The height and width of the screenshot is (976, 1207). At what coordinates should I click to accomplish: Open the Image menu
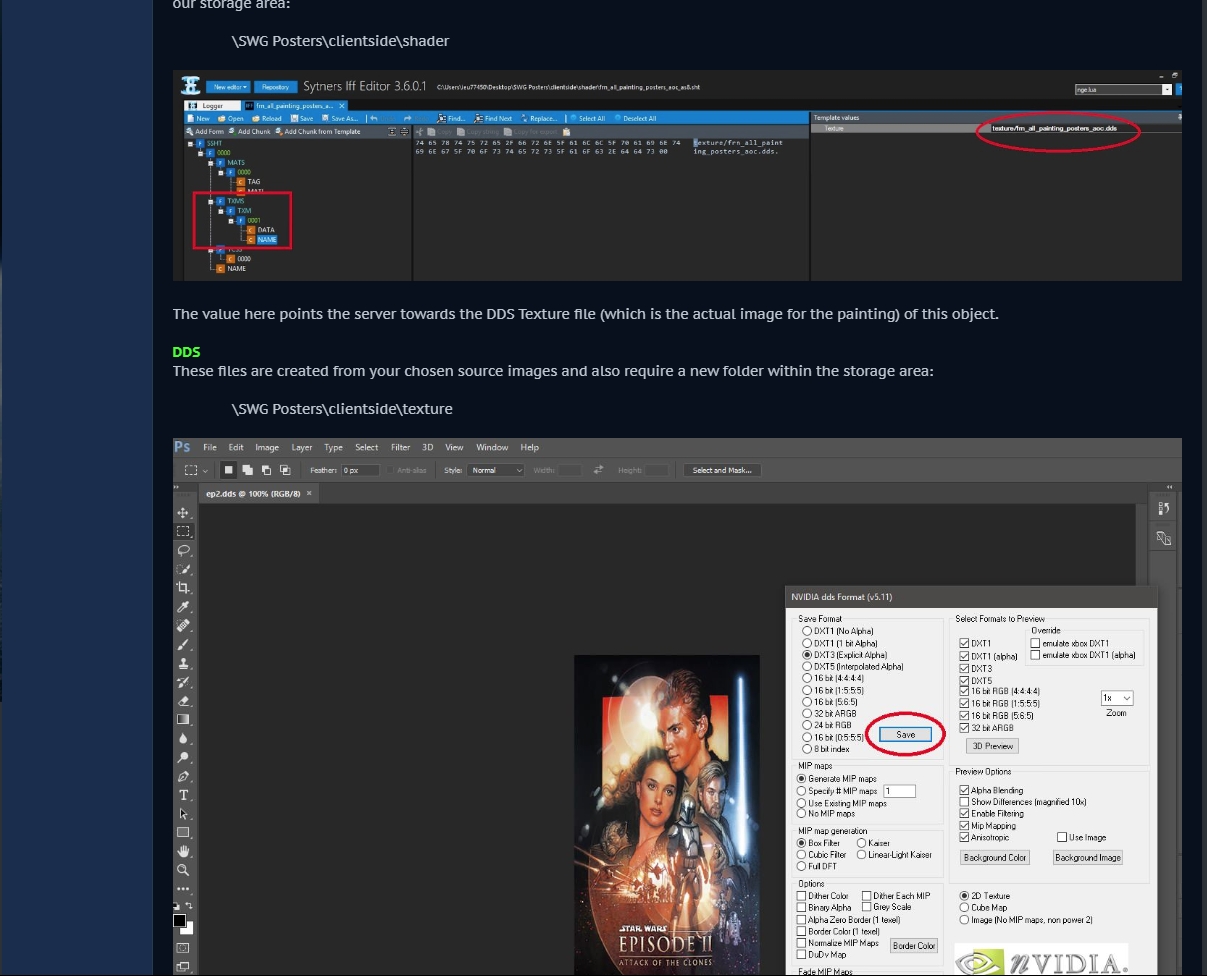267,447
